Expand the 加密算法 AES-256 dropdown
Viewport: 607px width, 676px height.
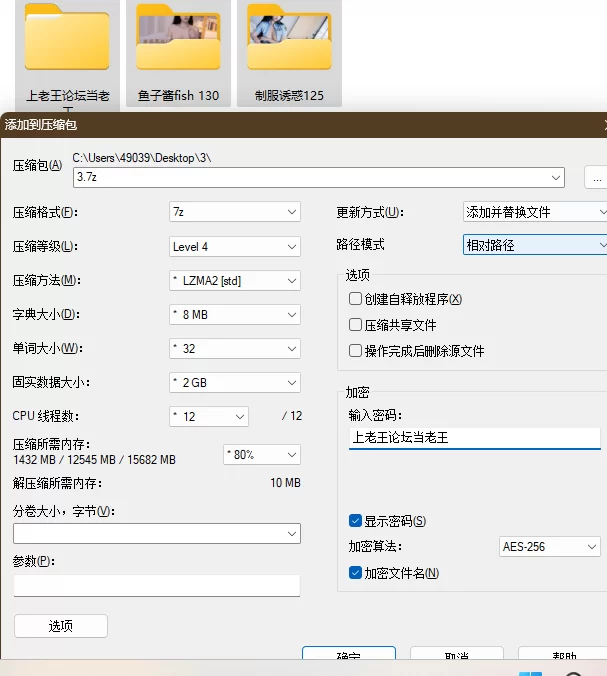point(549,547)
